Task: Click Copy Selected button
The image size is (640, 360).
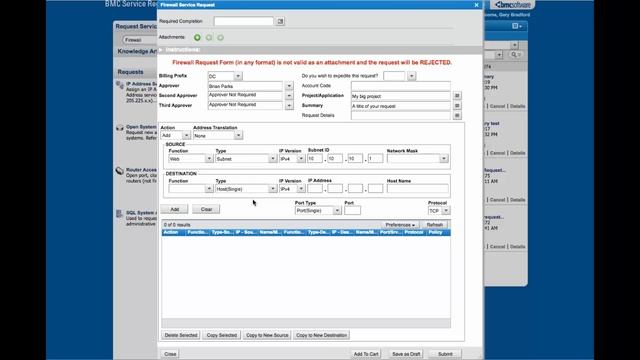Action: [222, 335]
